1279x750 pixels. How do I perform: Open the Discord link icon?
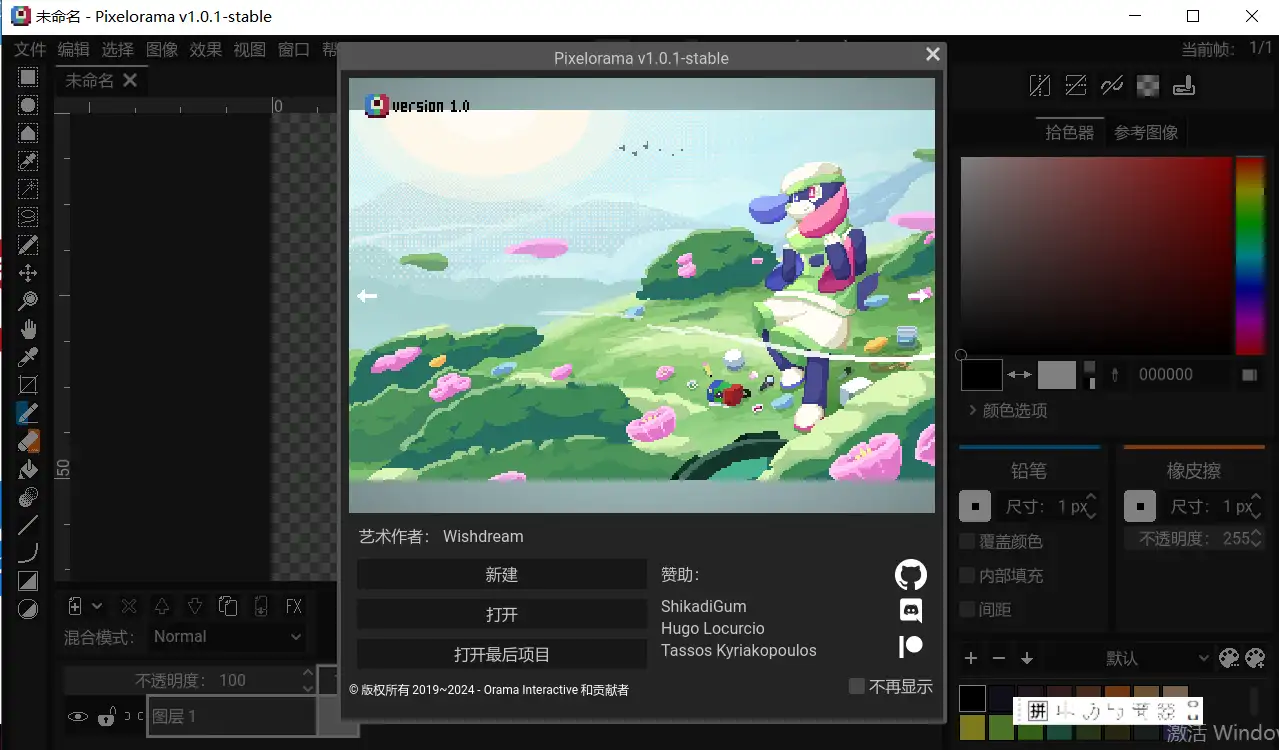coord(910,610)
